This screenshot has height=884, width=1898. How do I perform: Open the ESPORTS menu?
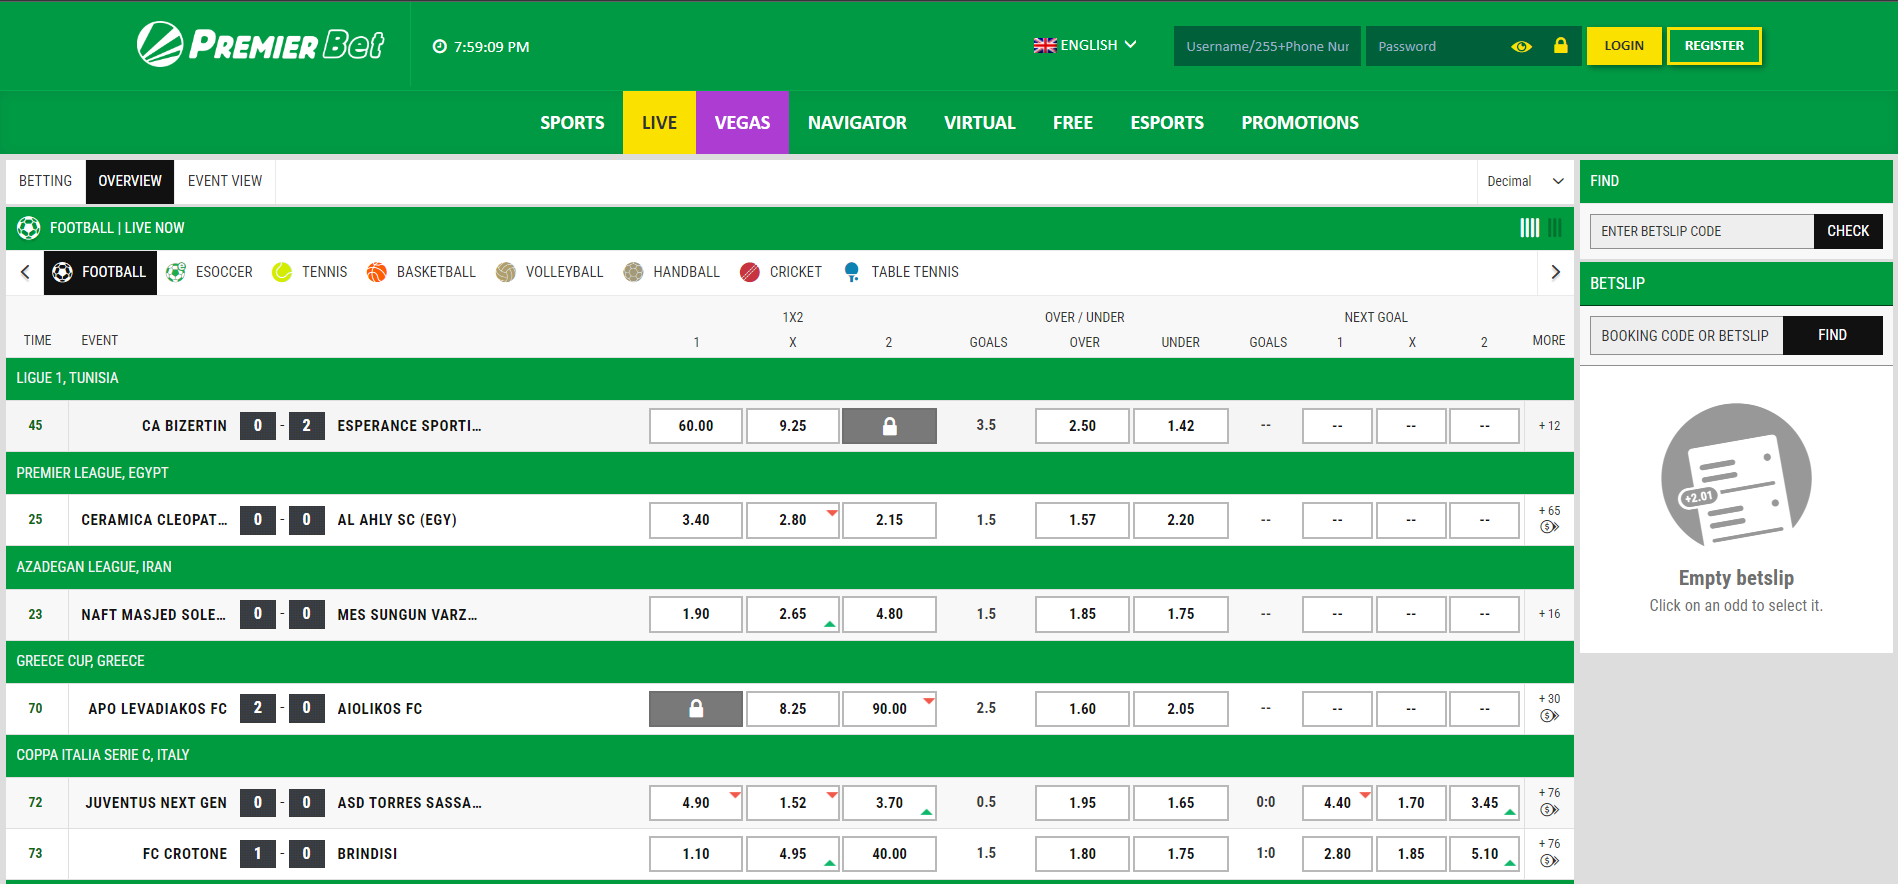(x=1167, y=123)
